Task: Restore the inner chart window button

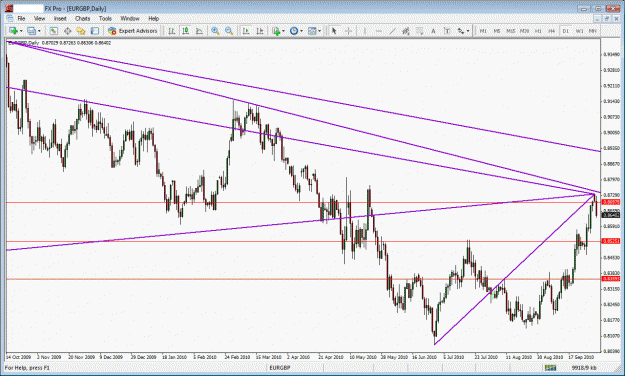Action: coord(607,19)
